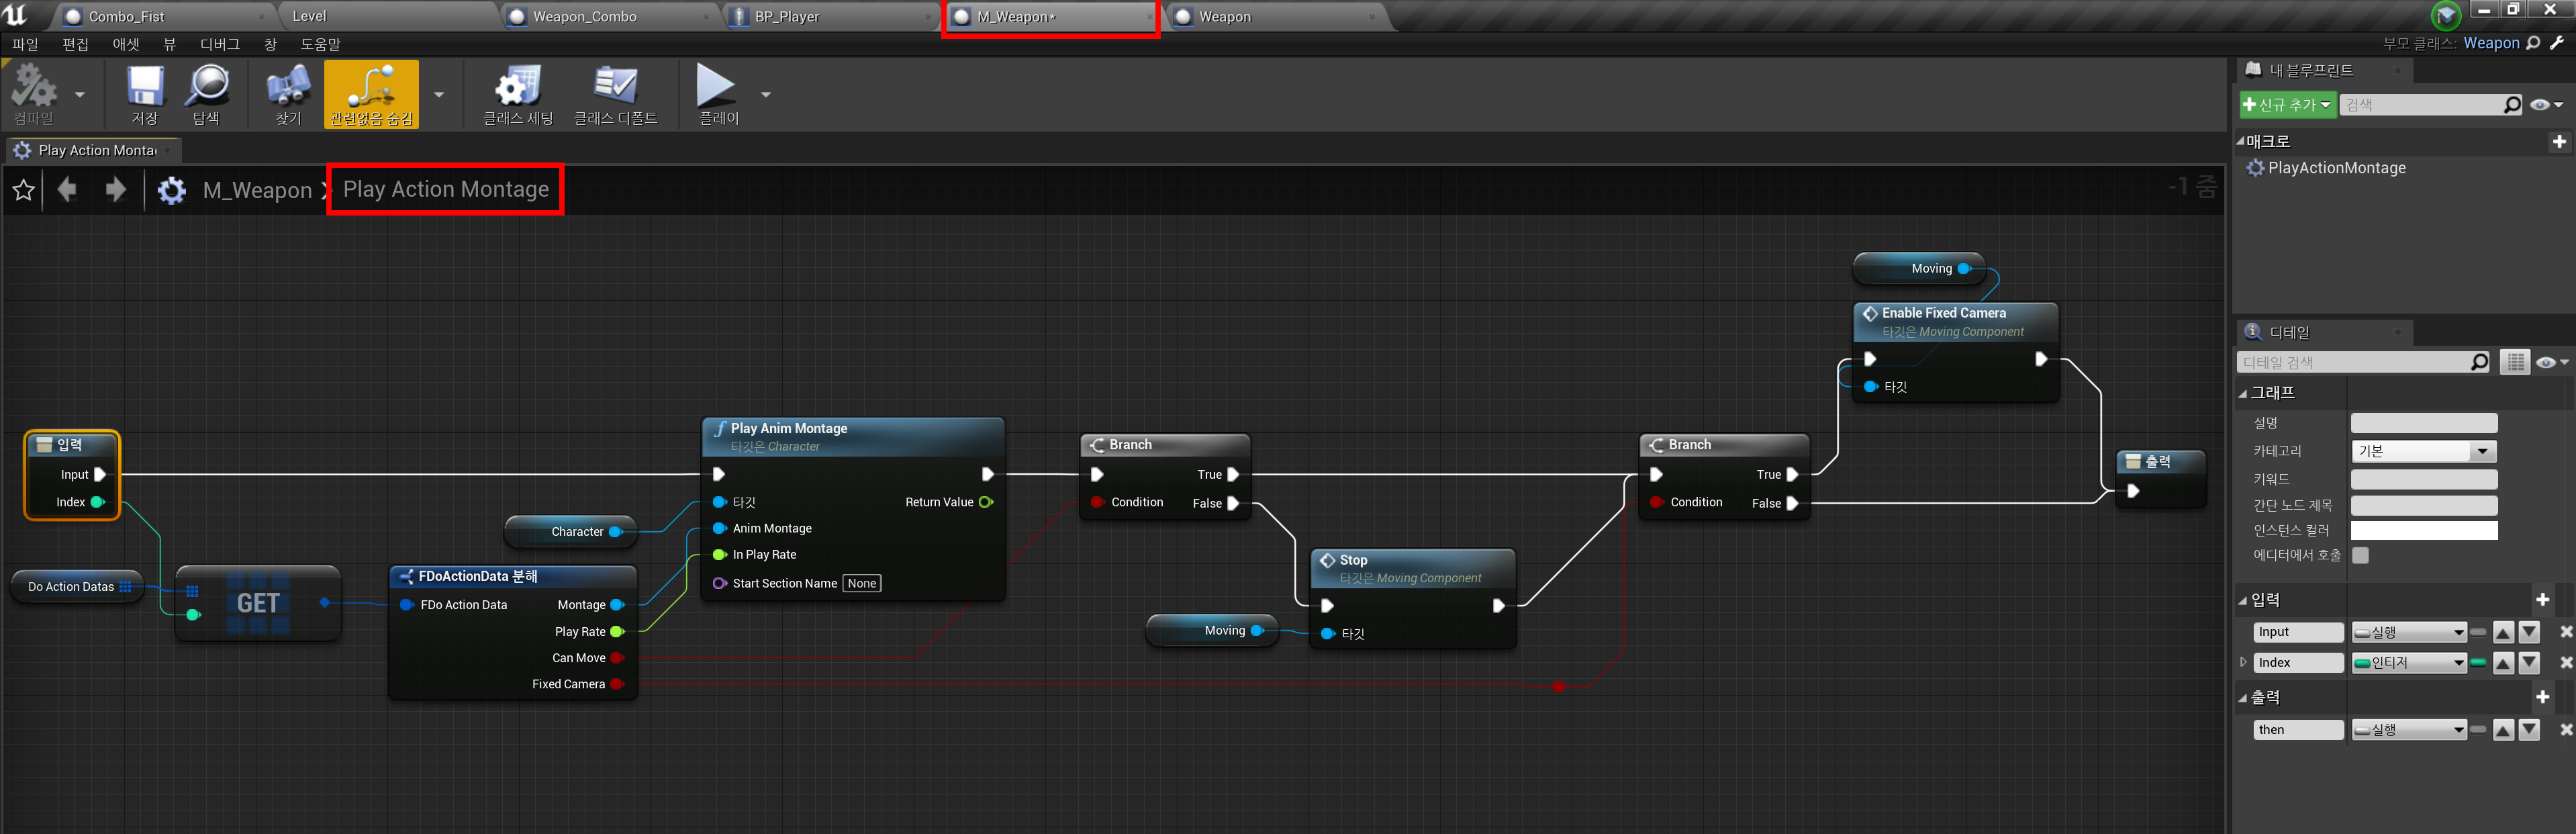Viewport: 2576px width, 834px height.
Task: Click the green Add New (신규 추가) button
Action: coord(2286,105)
